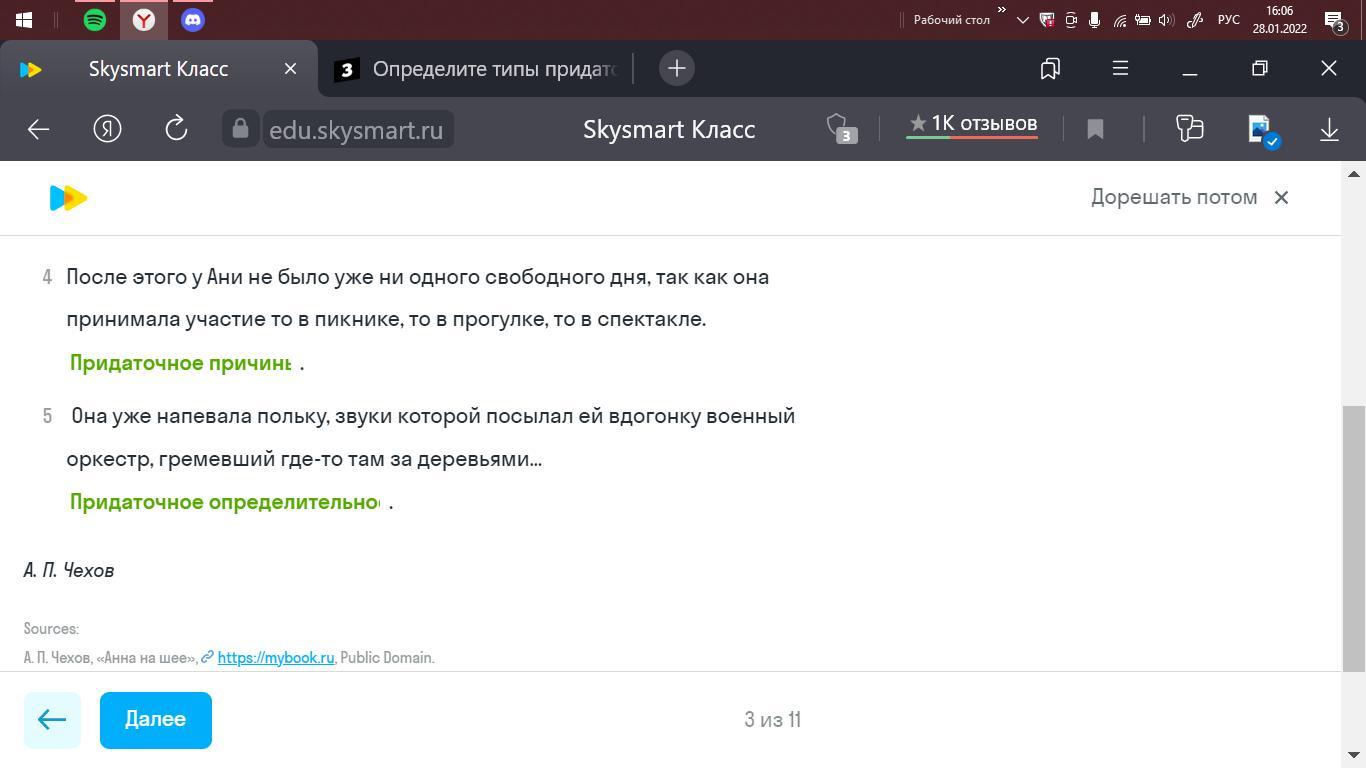Open the 1K отзывов site reviews

pyautogui.click(x=972, y=125)
